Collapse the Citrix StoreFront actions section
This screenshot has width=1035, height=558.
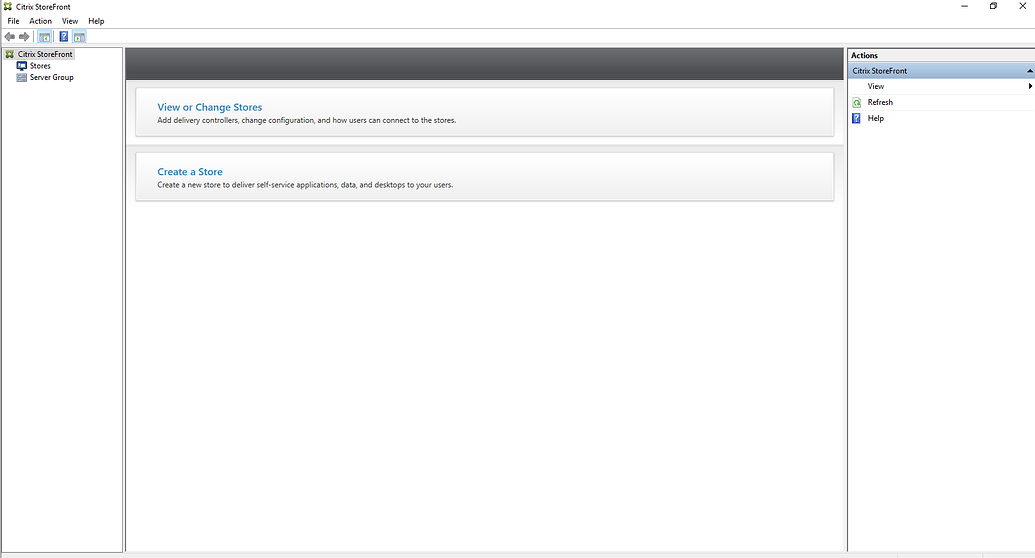coord(1029,71)
